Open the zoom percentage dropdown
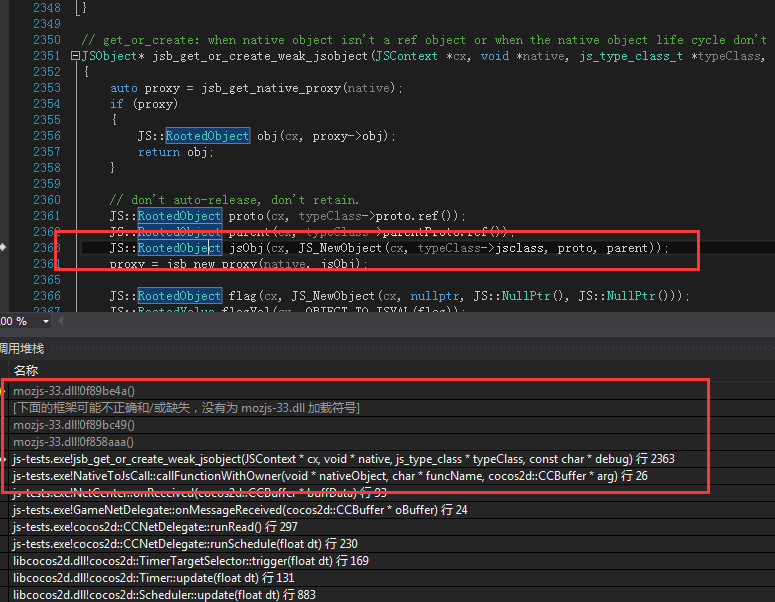Image resolution: width=775 pixels, height=602 pixels. 46,321
